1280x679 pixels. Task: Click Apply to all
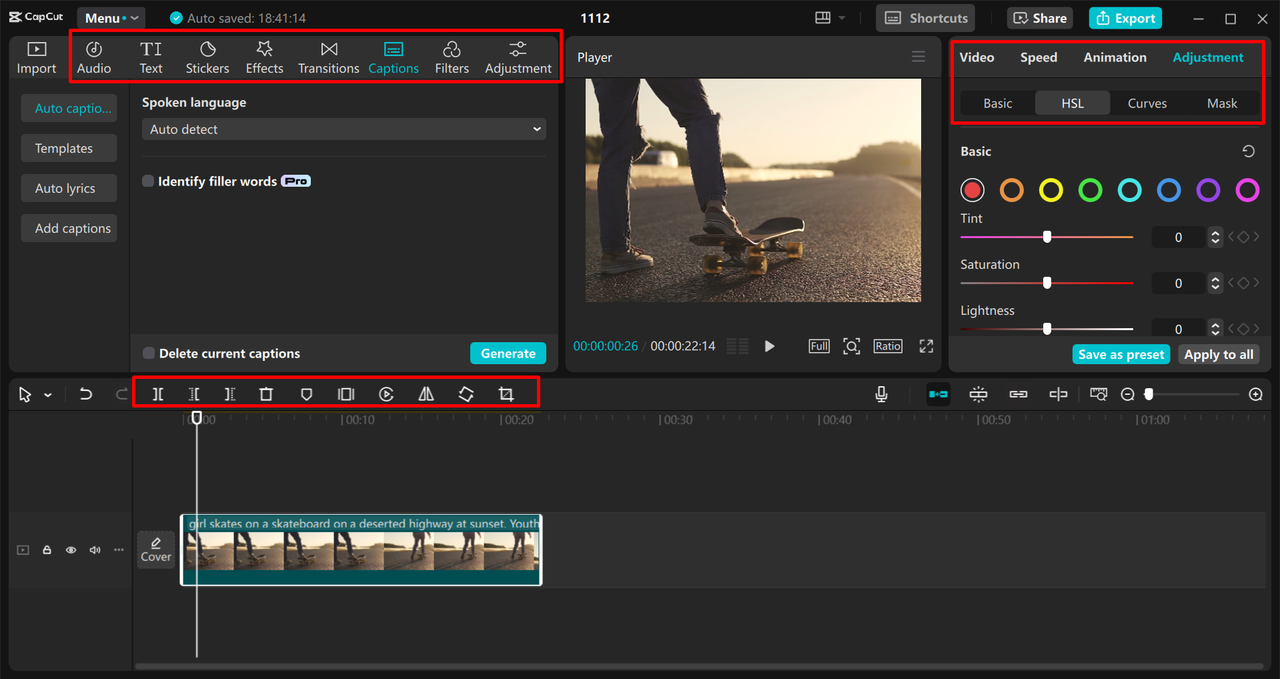pos(1218,354)
